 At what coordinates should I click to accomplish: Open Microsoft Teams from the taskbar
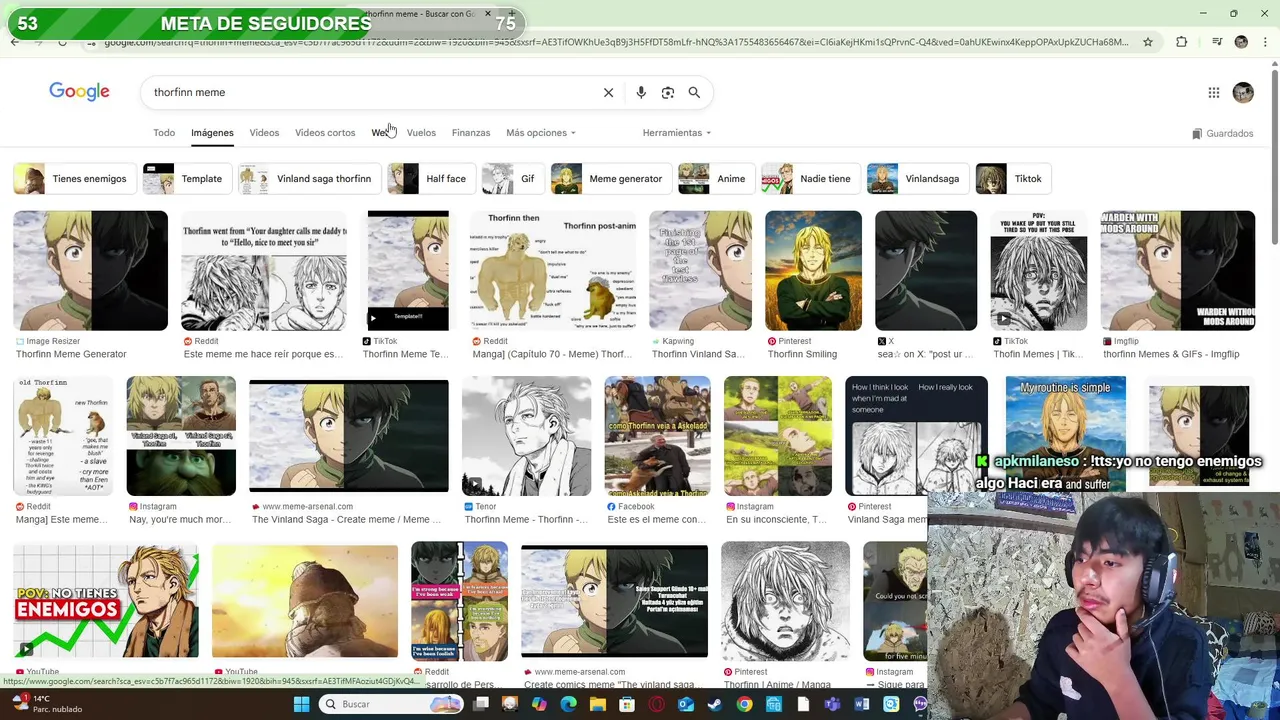click(x=832, y=704)
